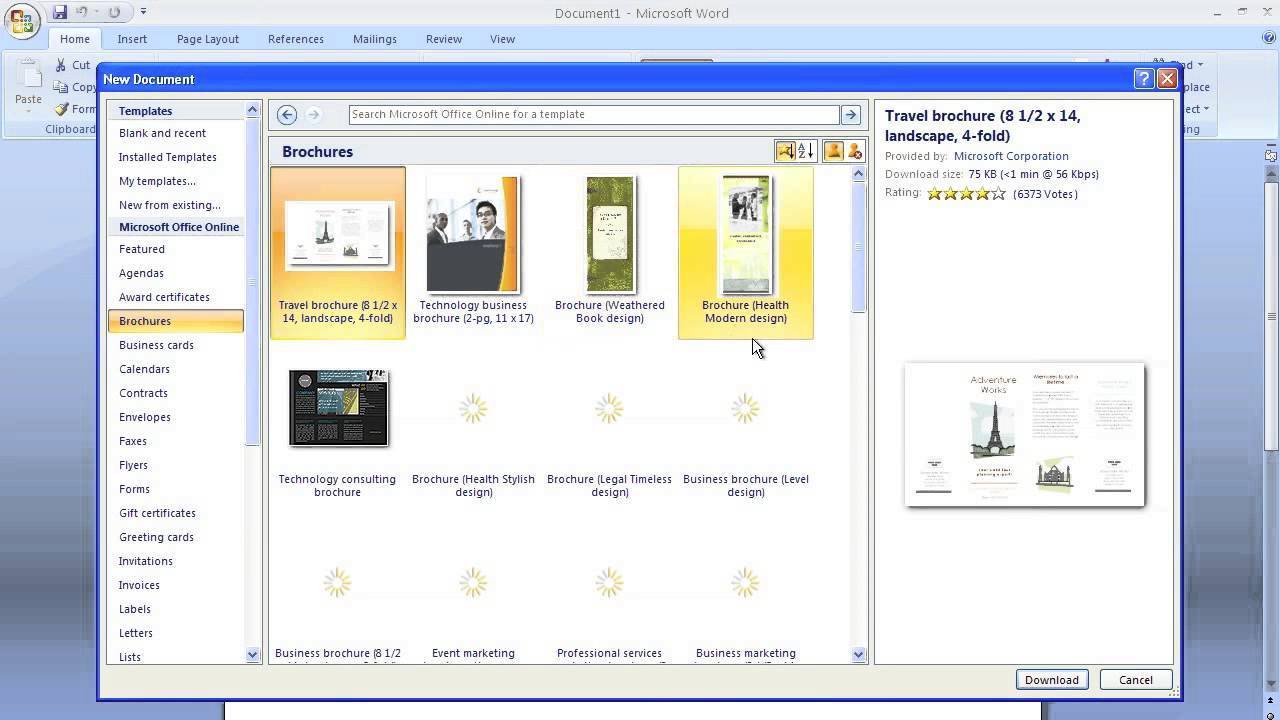
Task: Click the Back arrow in the dialog
Action: click(x=287, y=115)
